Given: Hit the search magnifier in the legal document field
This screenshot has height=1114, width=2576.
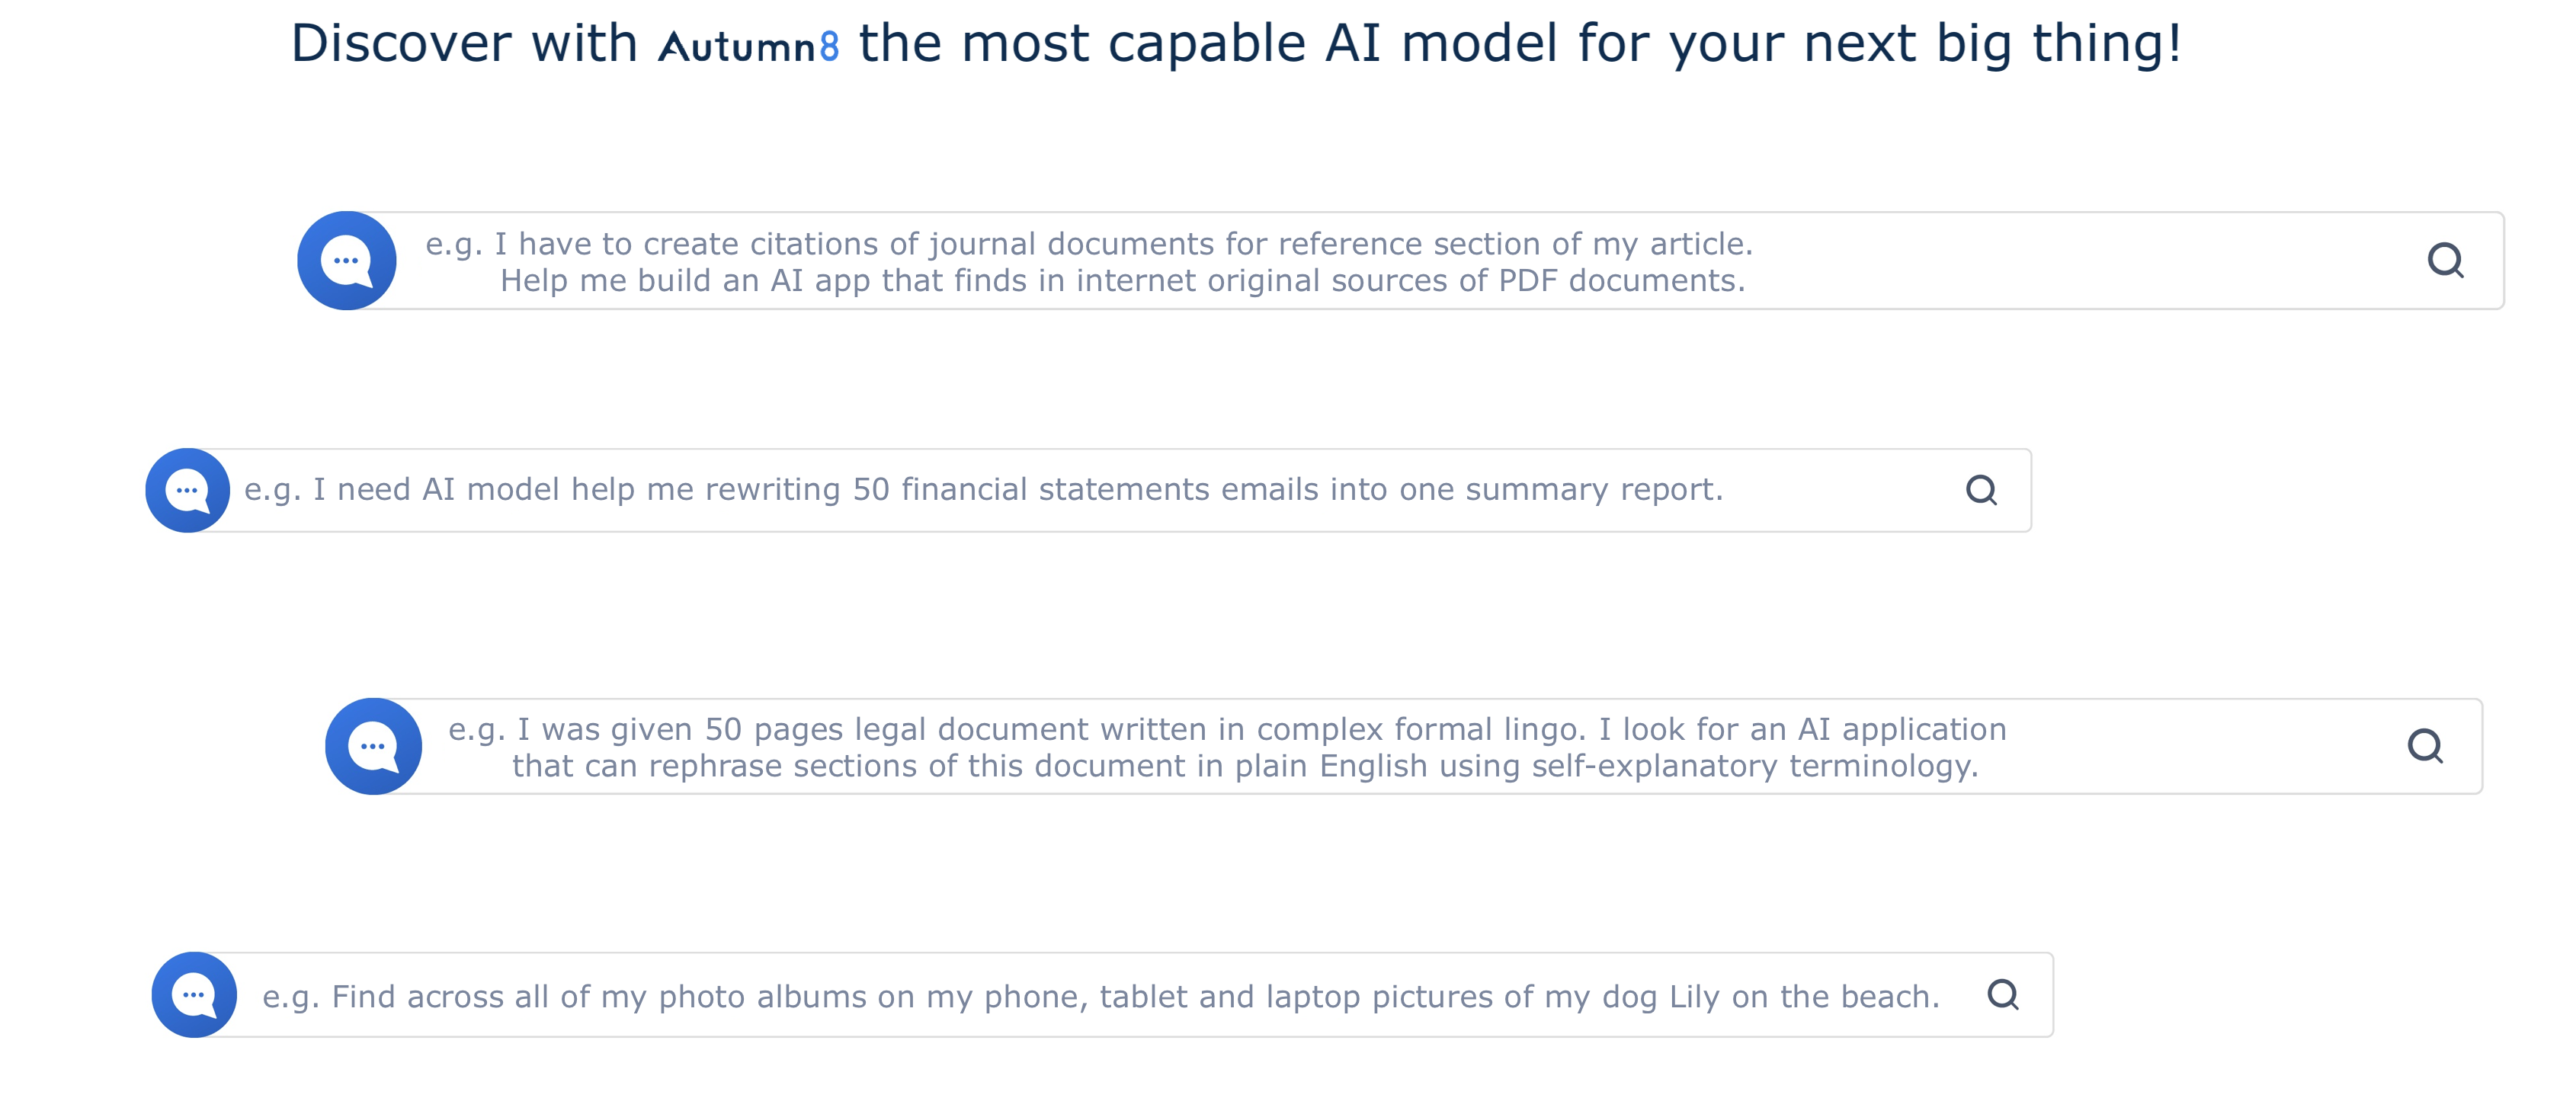Looking at the screenshot, I should pyautogui.click(x=2424, y=746).
